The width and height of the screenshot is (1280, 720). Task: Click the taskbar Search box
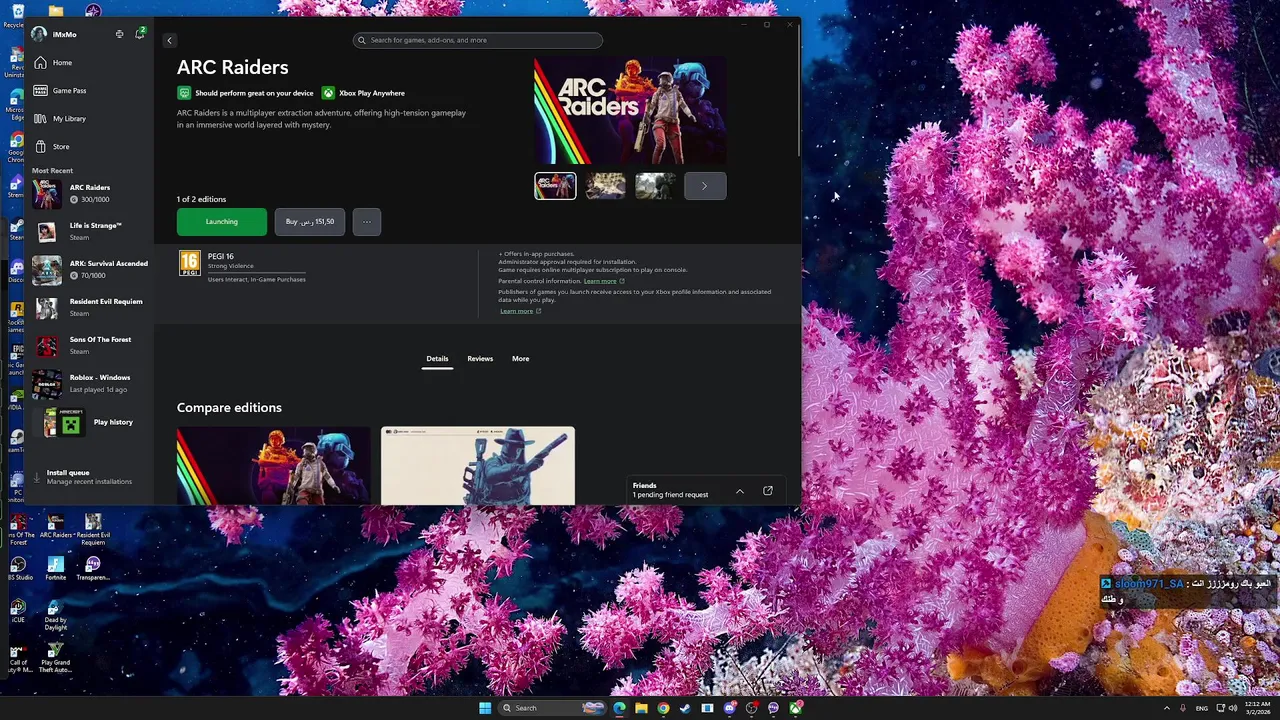click(x=553, y=708)
